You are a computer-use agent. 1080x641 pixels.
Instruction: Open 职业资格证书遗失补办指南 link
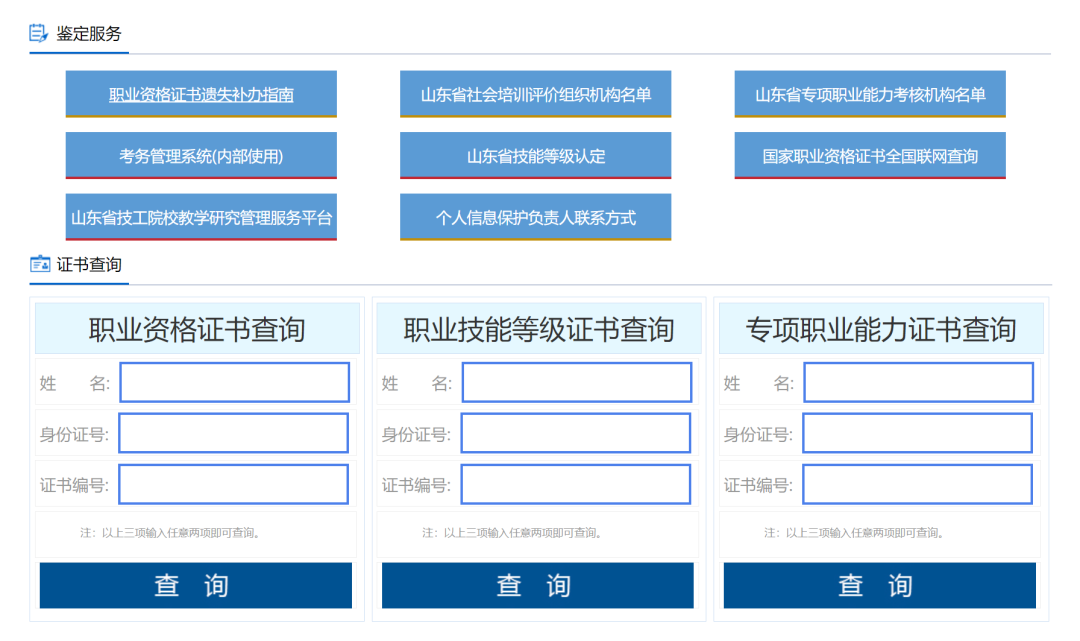(201, 94)
